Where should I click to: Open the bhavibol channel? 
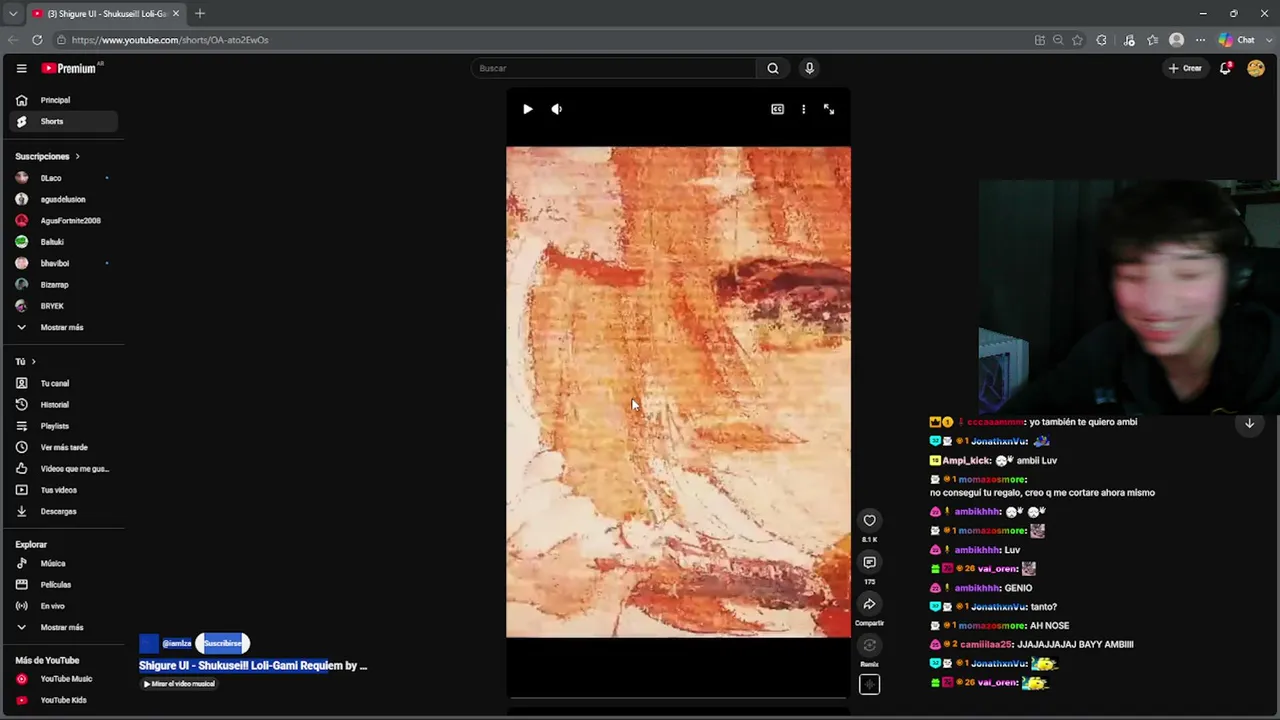click(x=64, y=263)
